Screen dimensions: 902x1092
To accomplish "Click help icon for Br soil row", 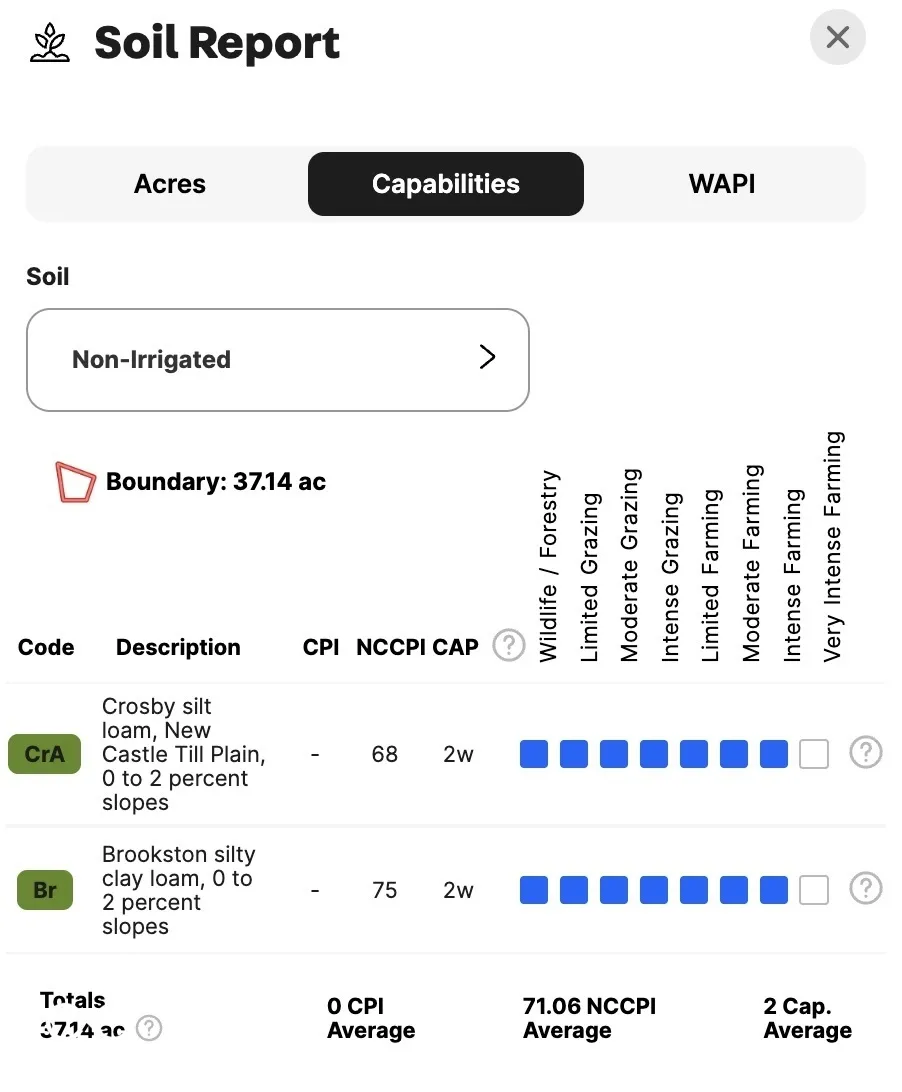I will 865,889.
